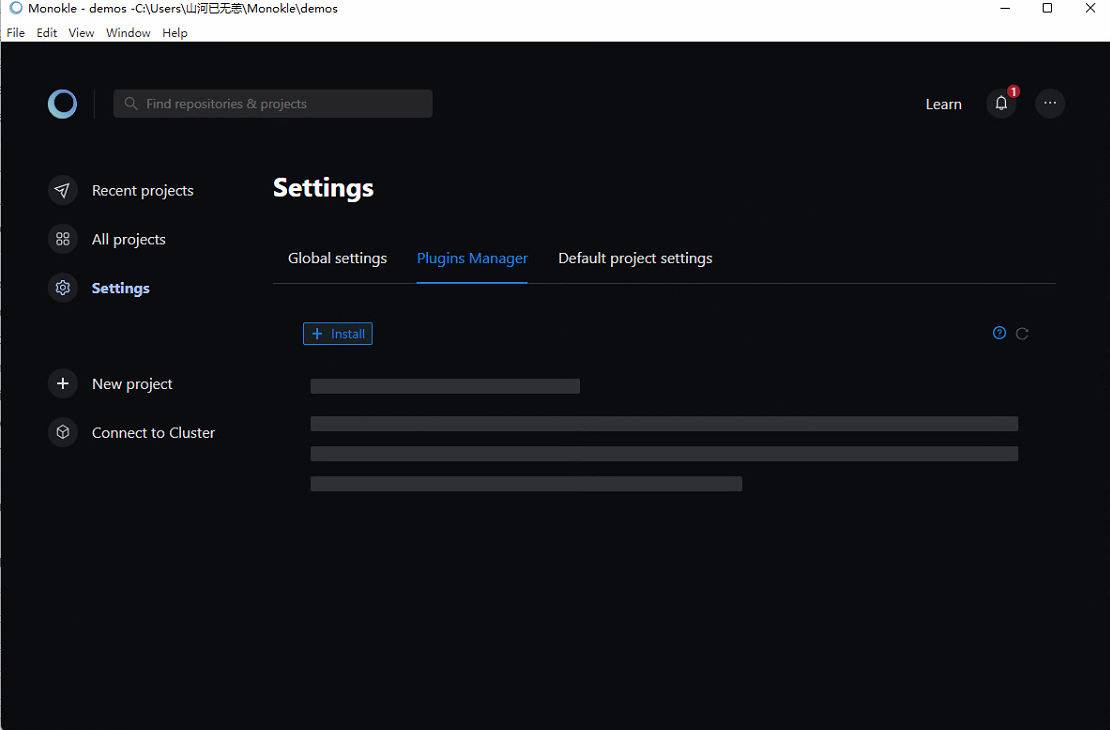Viewport: 1110px width, 730px height.
Task: Click the Connect to Cluster cube icon
Action: point(62,432)
